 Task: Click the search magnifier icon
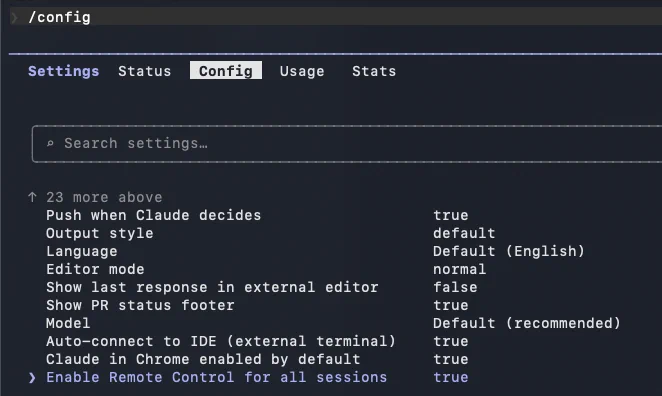[x=50, y=144]
